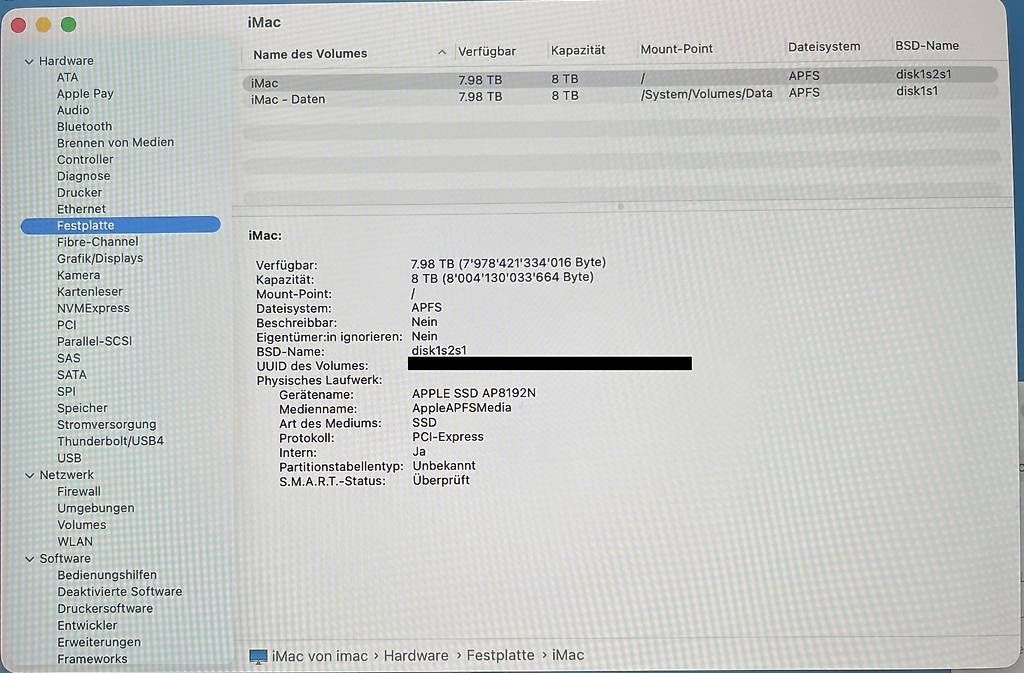
Task: Select Volumes under Netzwerk
Action: pos(81,524)
